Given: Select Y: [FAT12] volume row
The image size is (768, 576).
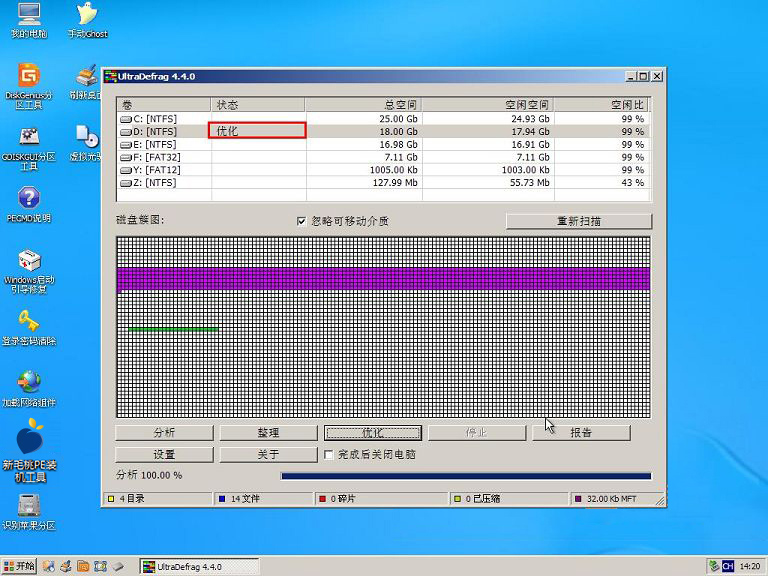Looking at the screenshot, I should pyautogui.click(x=383, y=170).
